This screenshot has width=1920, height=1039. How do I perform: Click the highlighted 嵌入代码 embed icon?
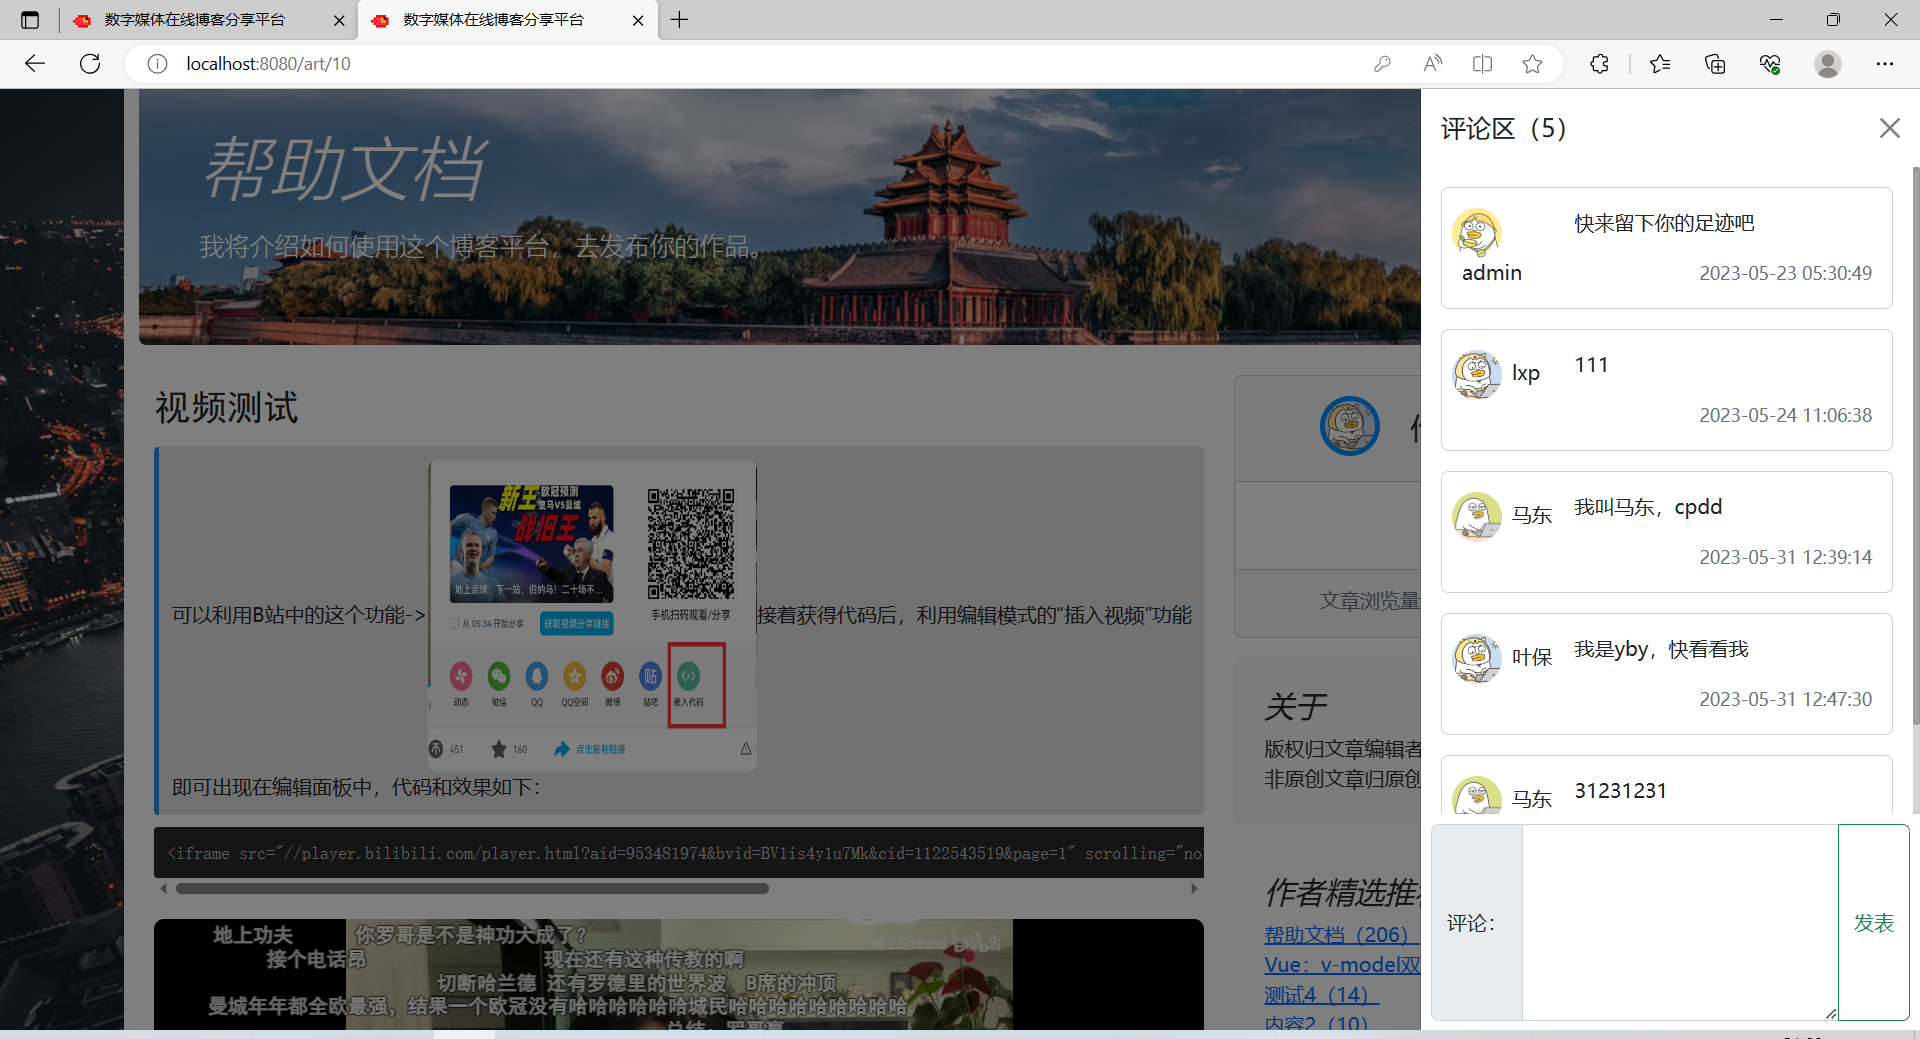point(688,676)
